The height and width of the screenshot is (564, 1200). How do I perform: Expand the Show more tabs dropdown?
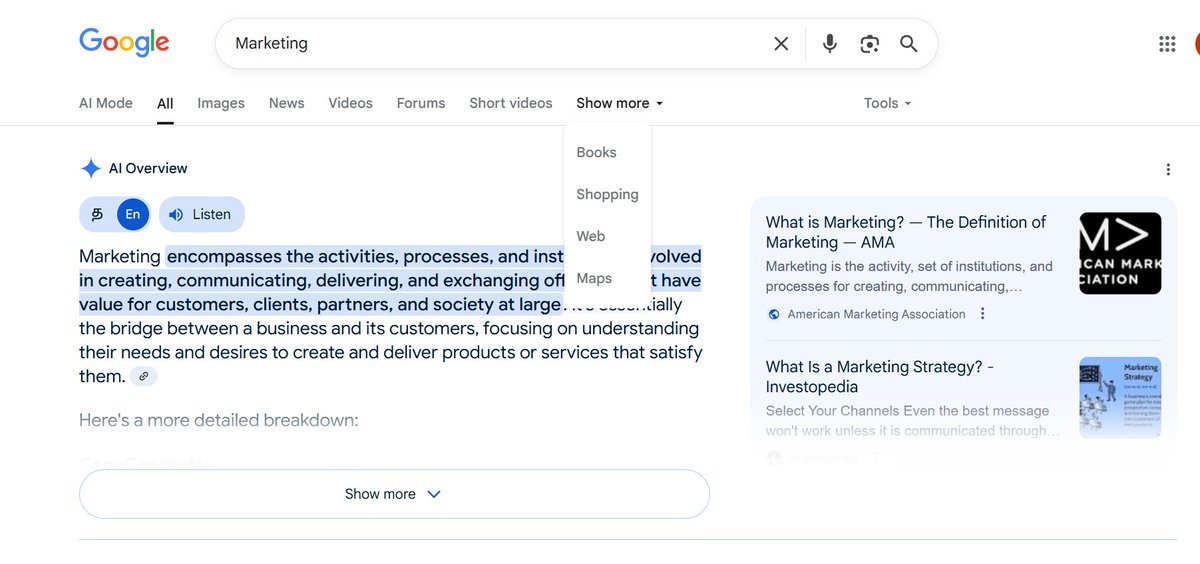click(x=619, y=103)
